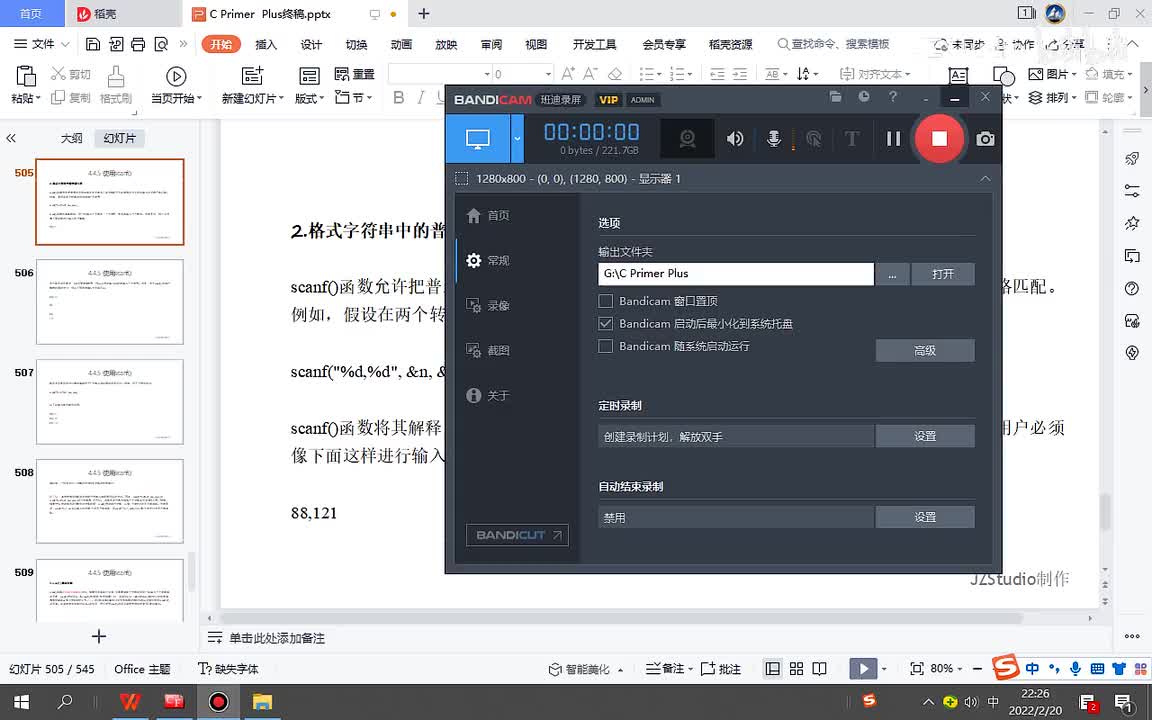The height and width of the screenshot is (720, 1152).
Task: Open the 文件 menu
Action: coord(41,44)
